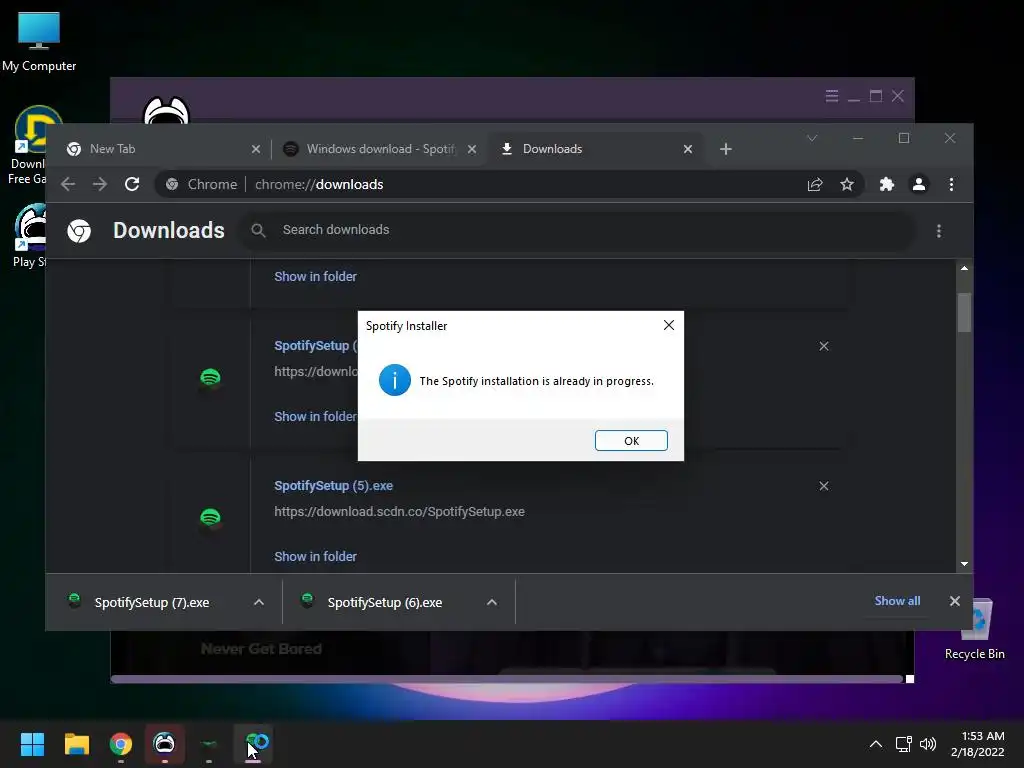Open hamburger menu in background purple window

pyautogui.click(x=831, y=96)
